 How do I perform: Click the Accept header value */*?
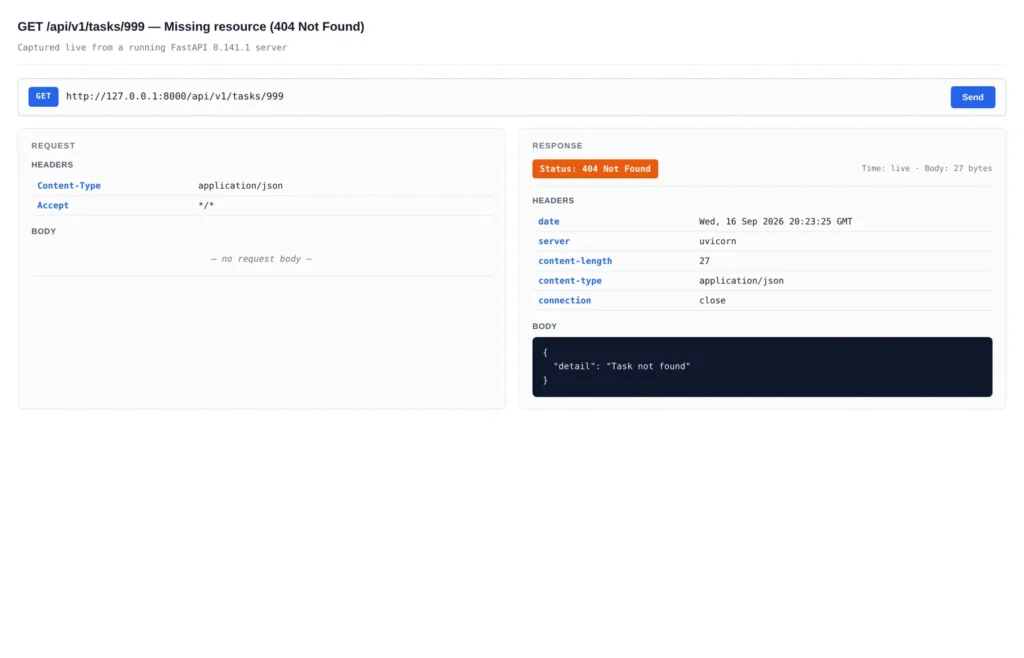(x=206, y=205)
